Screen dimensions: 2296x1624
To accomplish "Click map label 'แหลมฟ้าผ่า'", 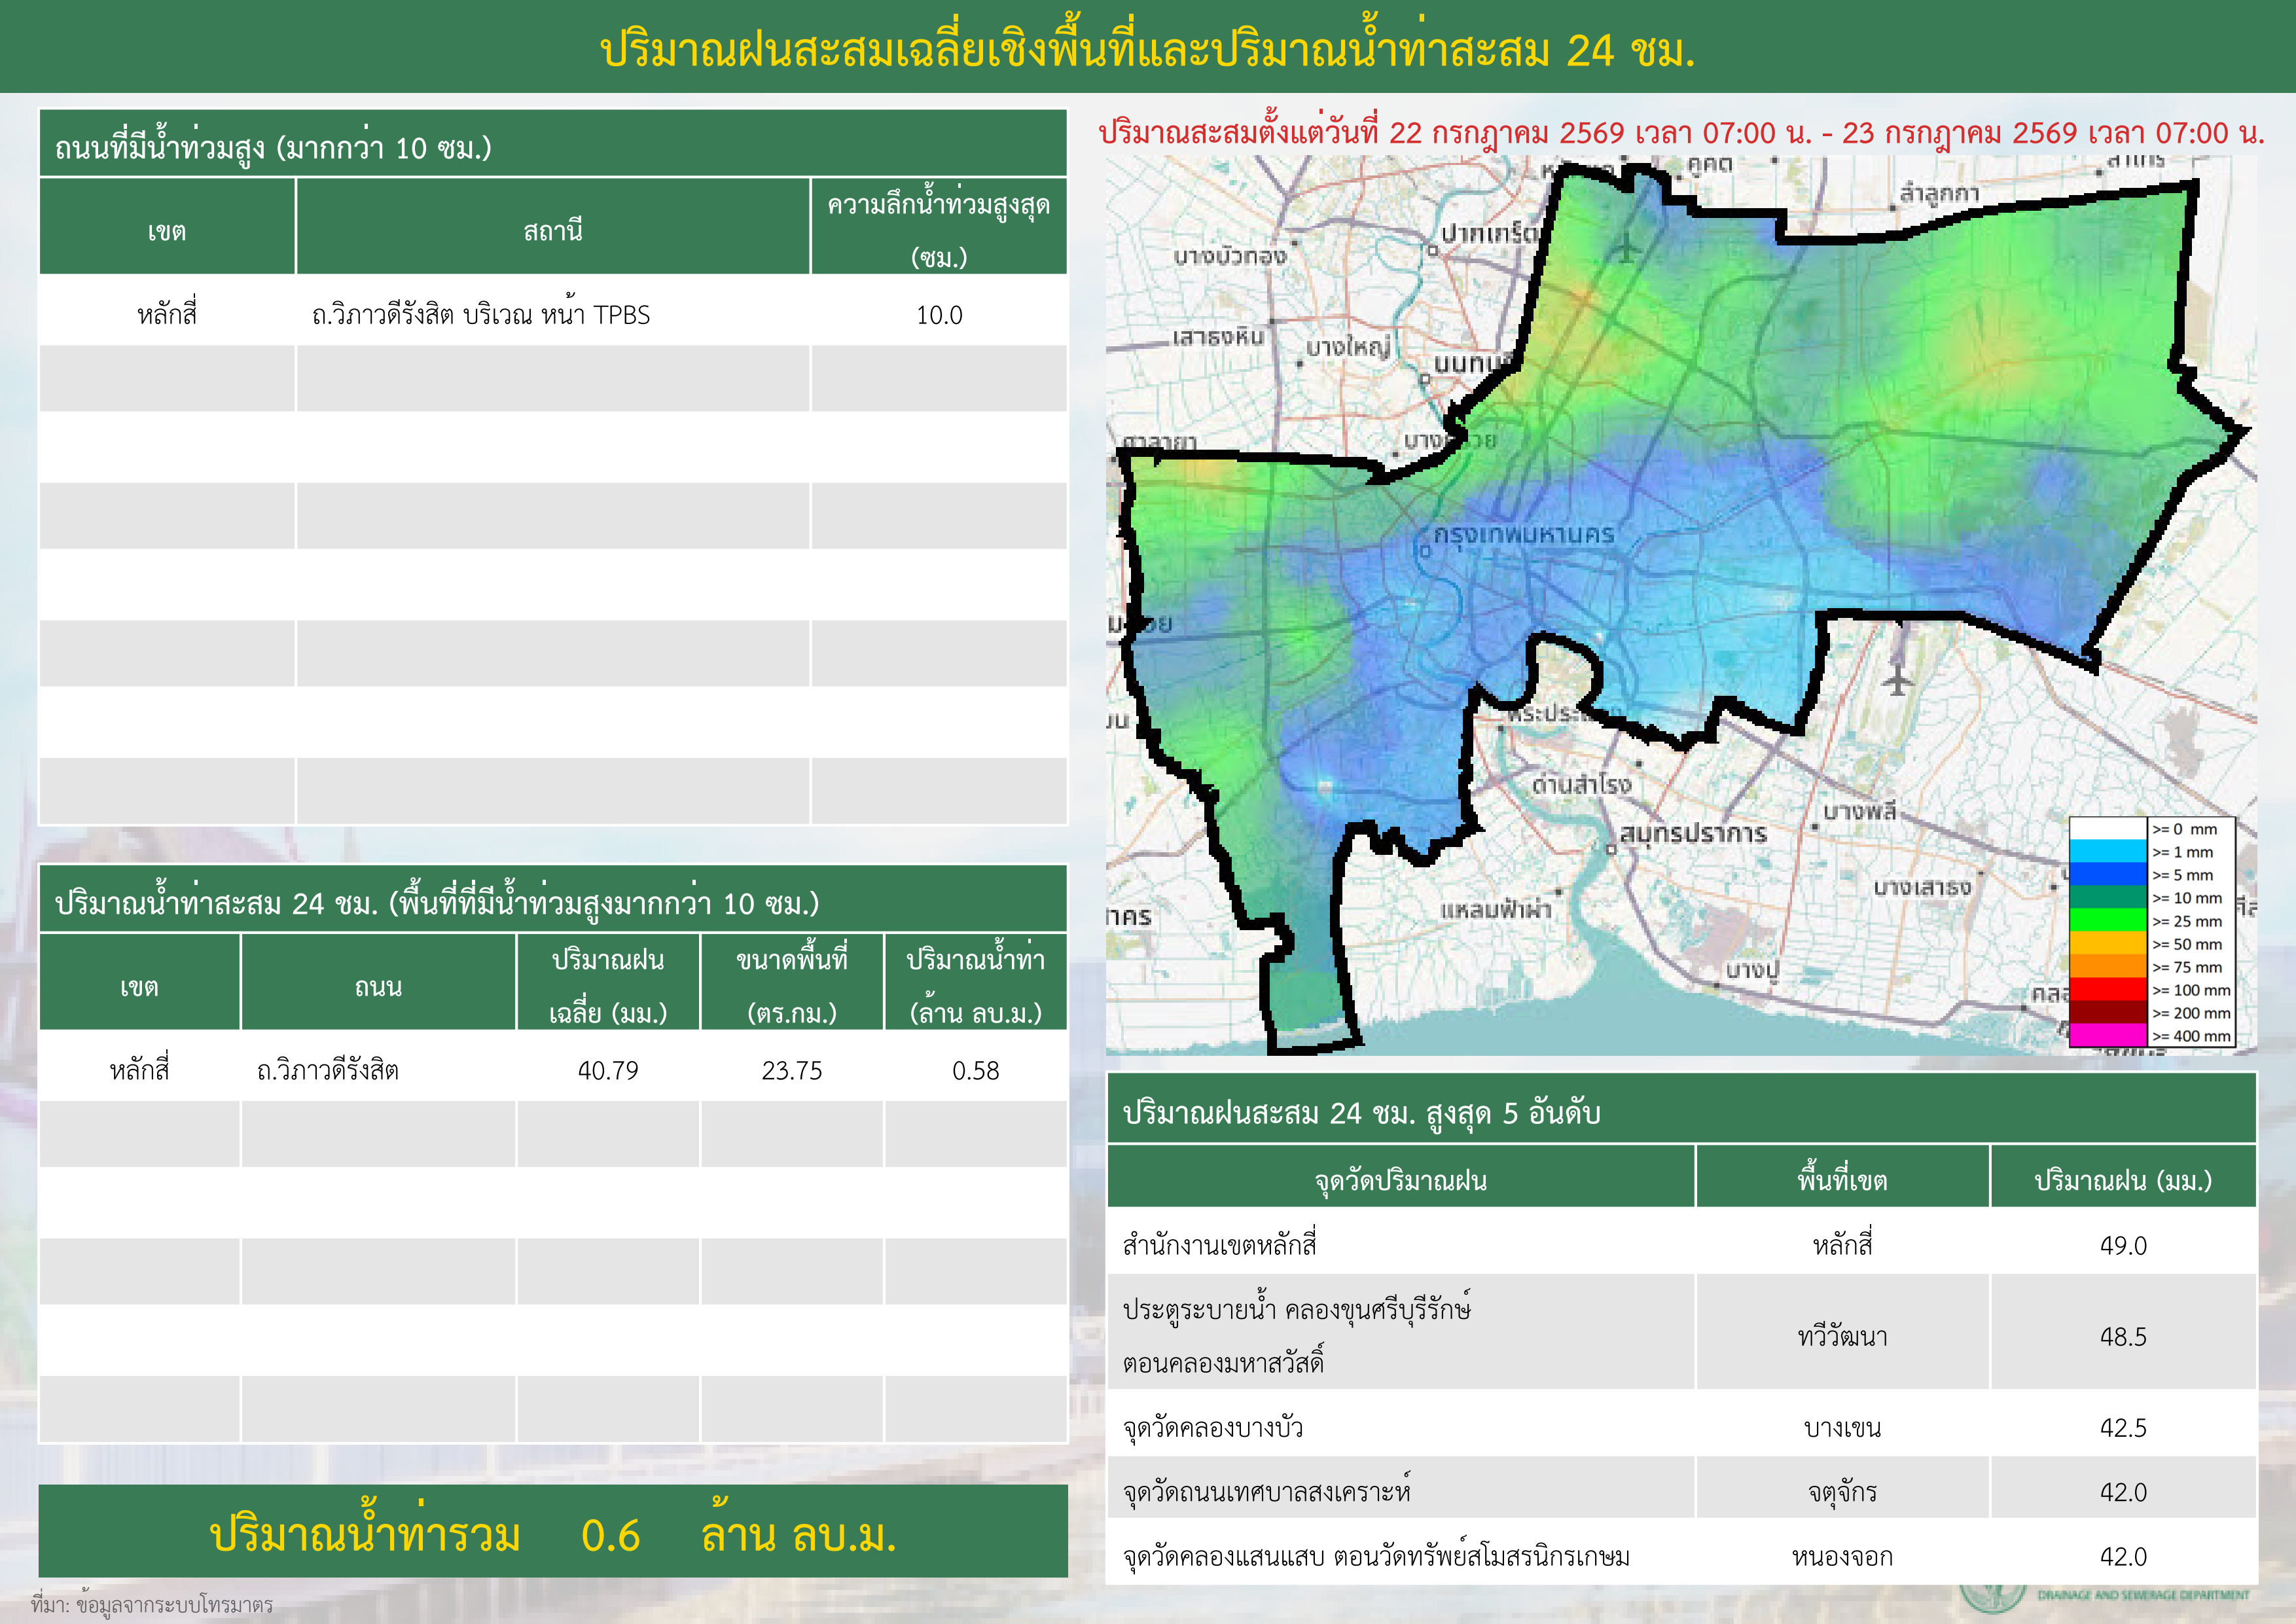I will pyautogui.click(x=1496, y=909).
